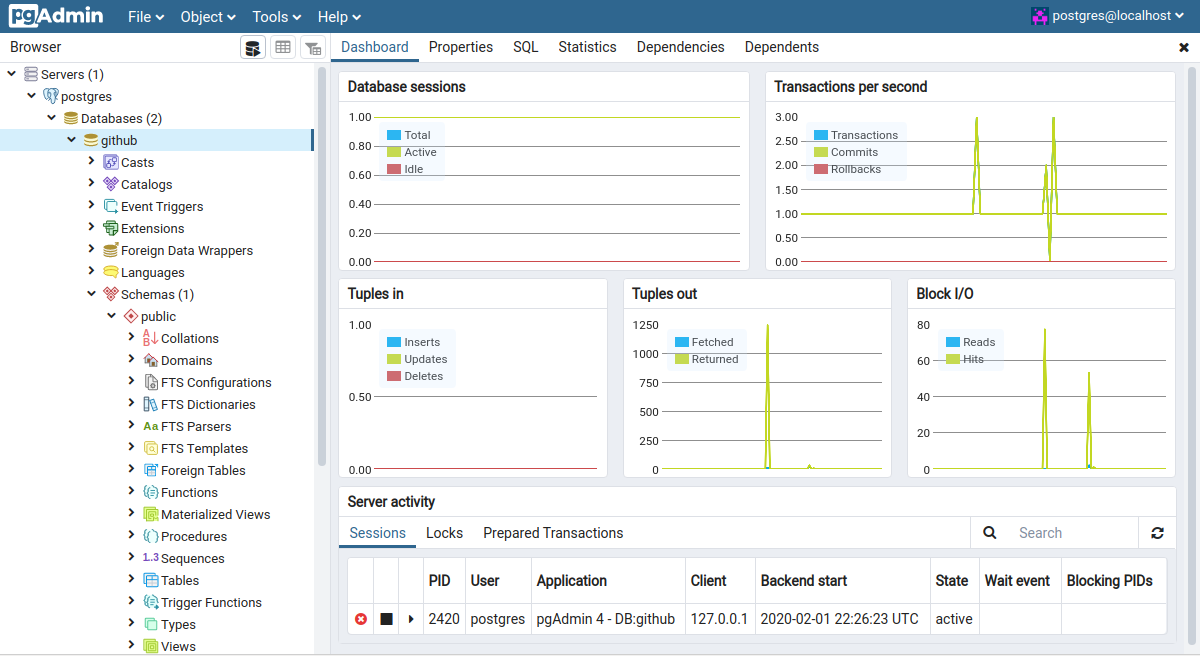1200x656 pixels.
Task: Open the Tools menu
Action: pos(277,17)
